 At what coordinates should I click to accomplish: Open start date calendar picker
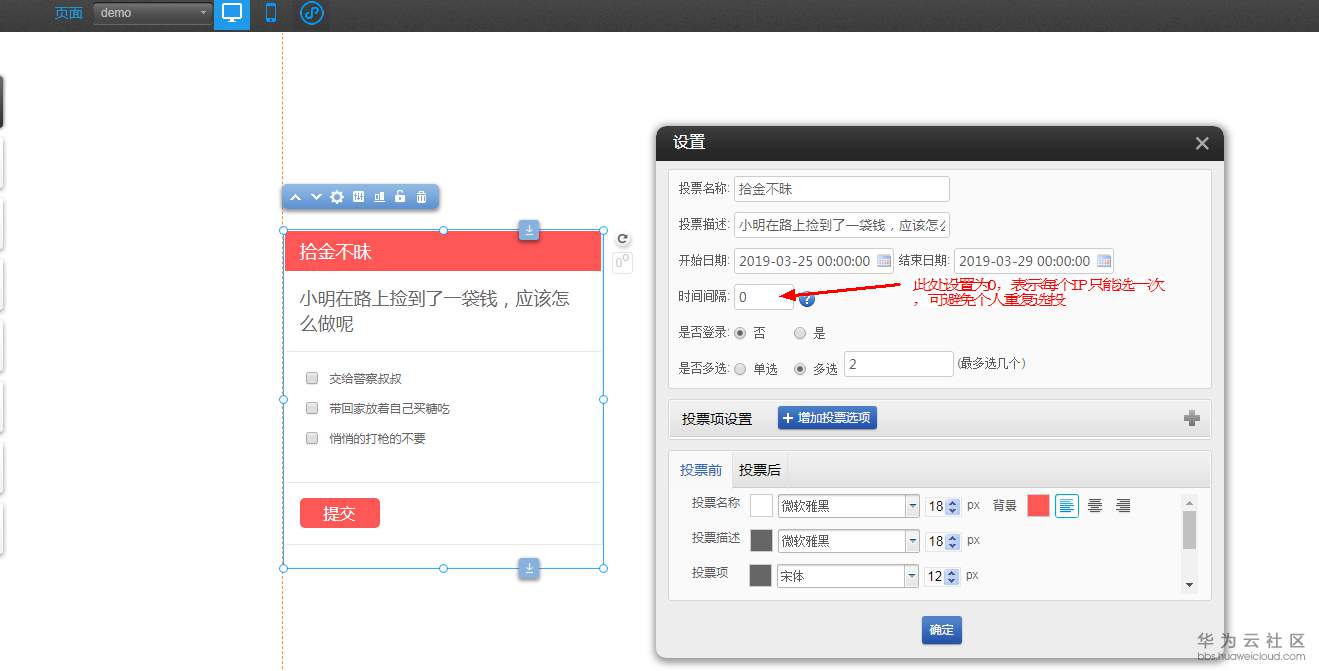click(884, 261)
